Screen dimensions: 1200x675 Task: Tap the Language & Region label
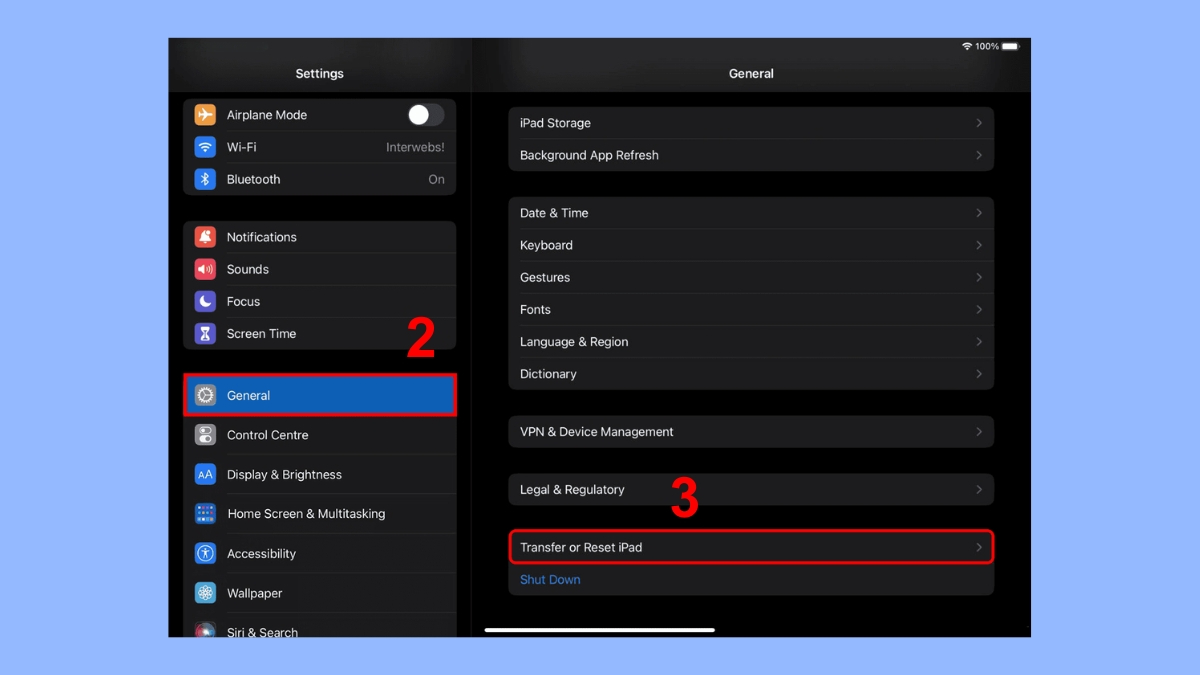pyautogui.click(x=574, y=342)
